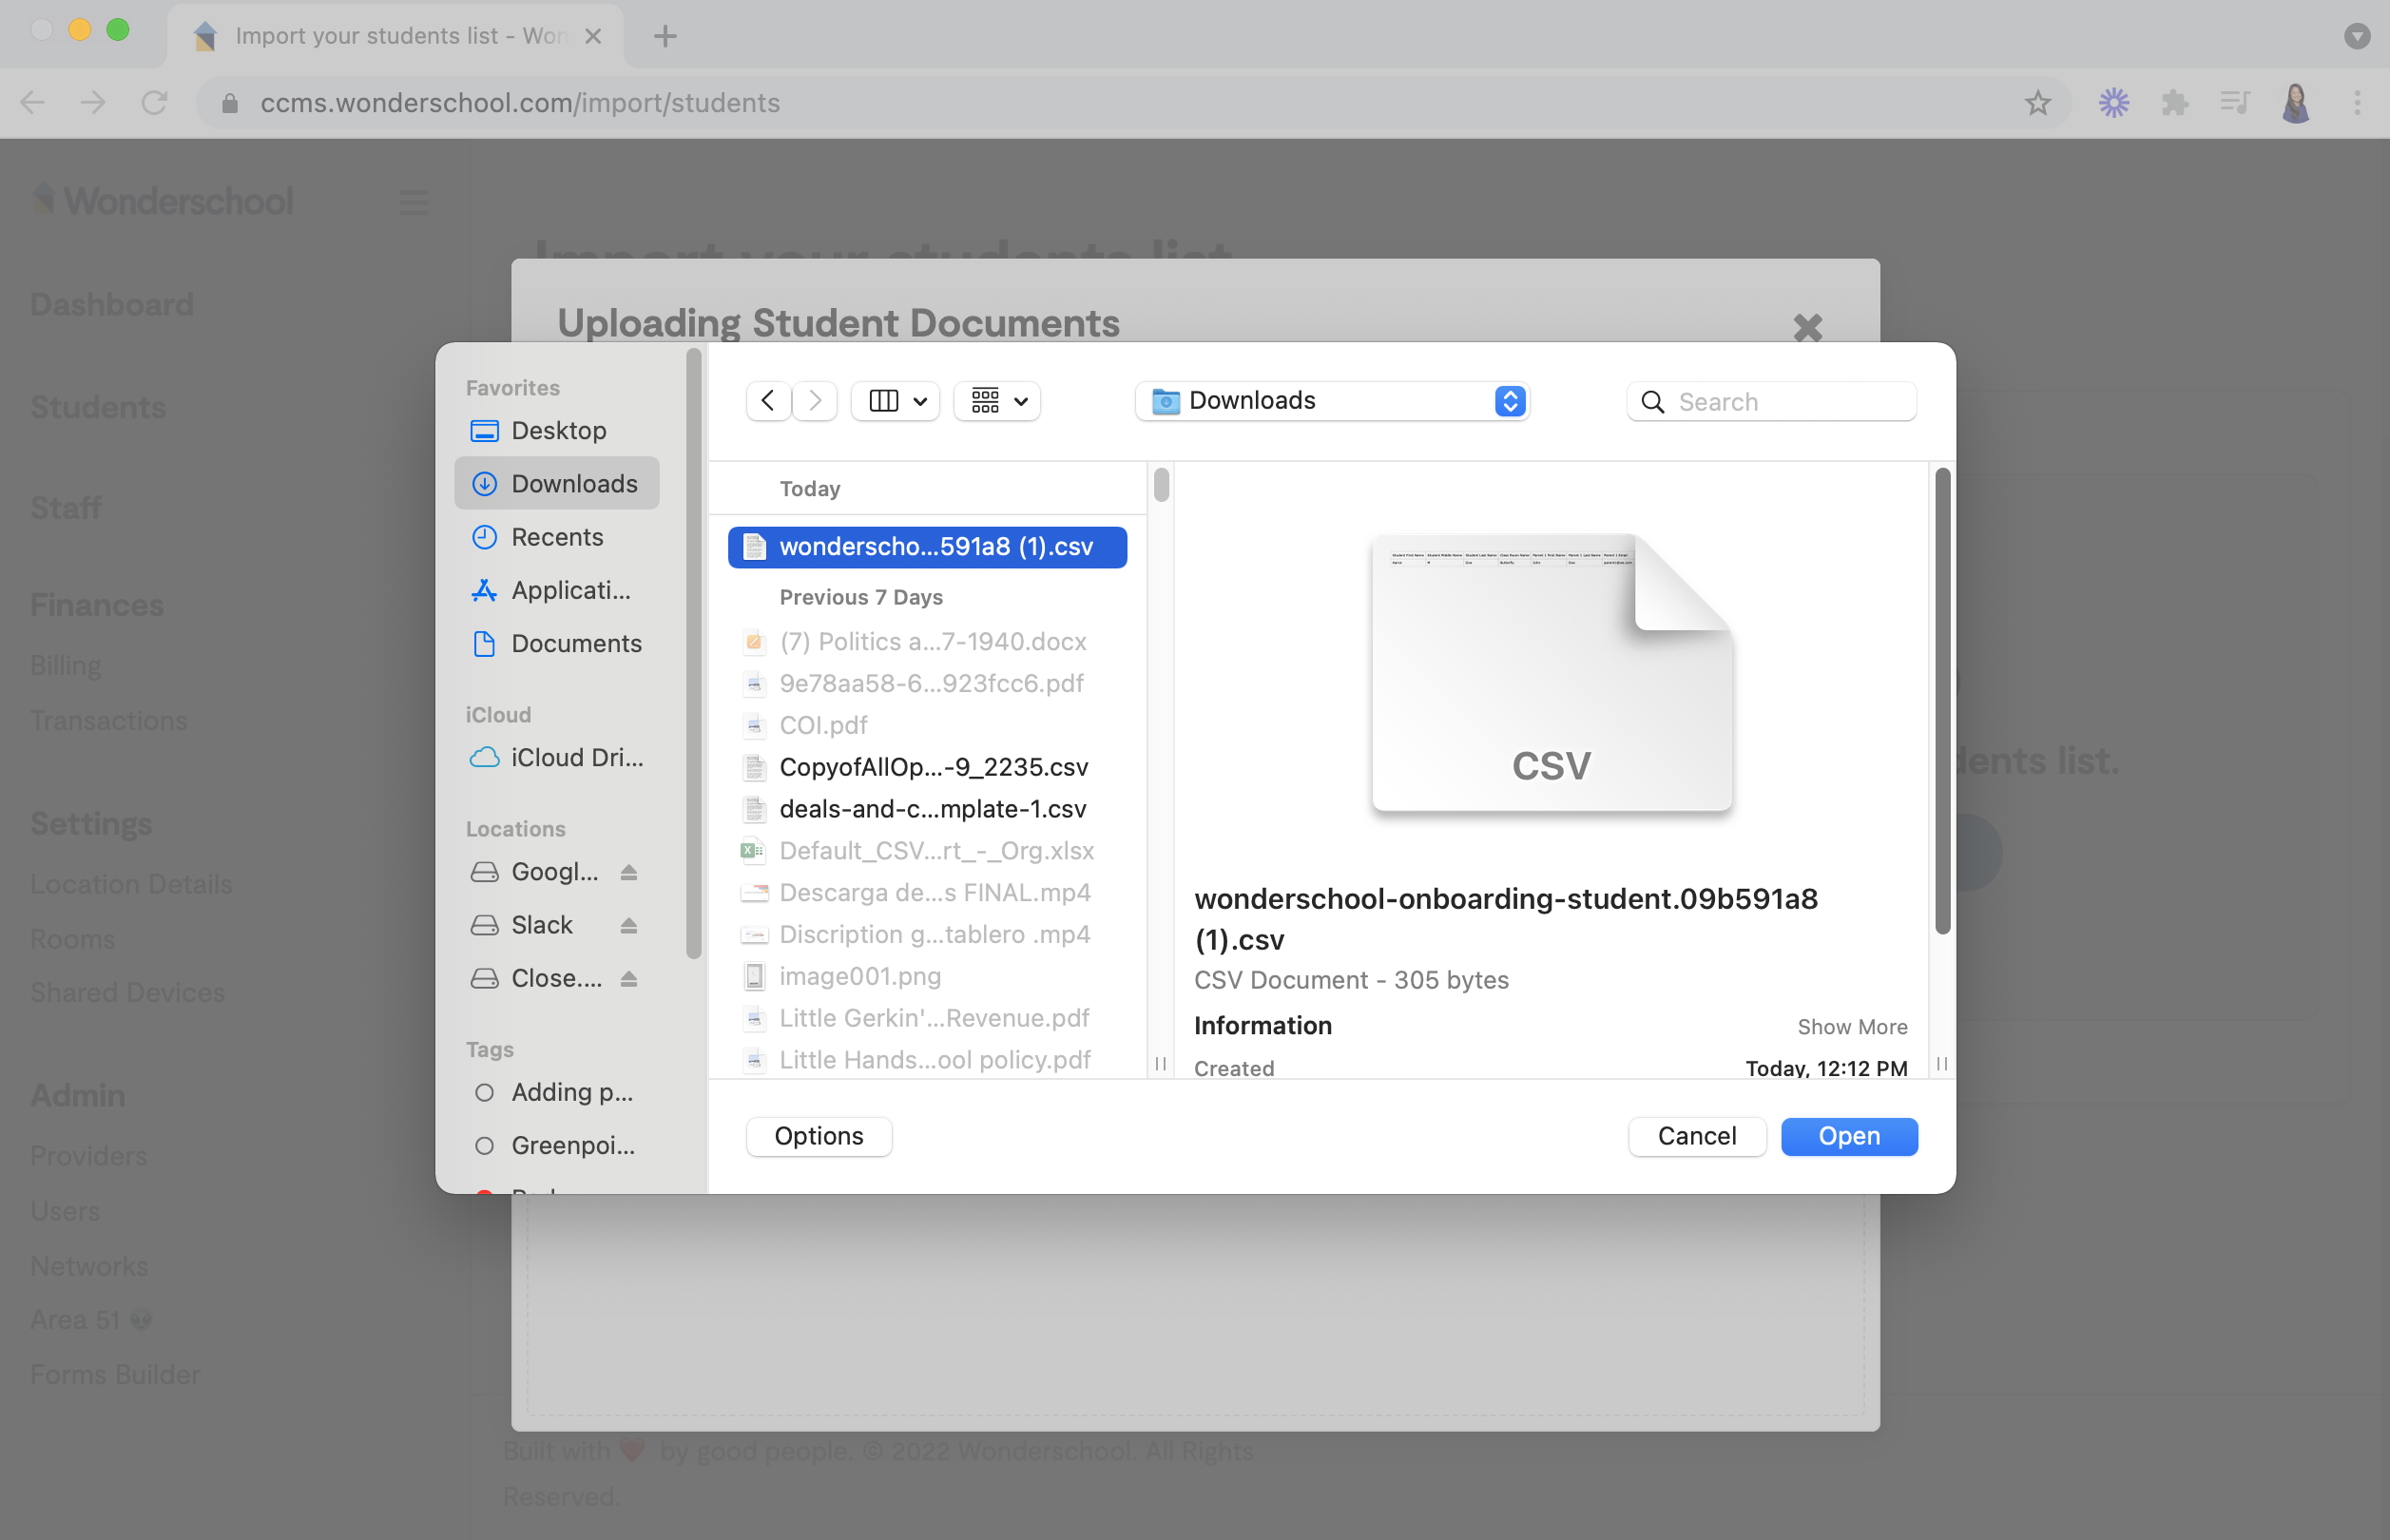Eject the Google drive volume

coord(628,872)
